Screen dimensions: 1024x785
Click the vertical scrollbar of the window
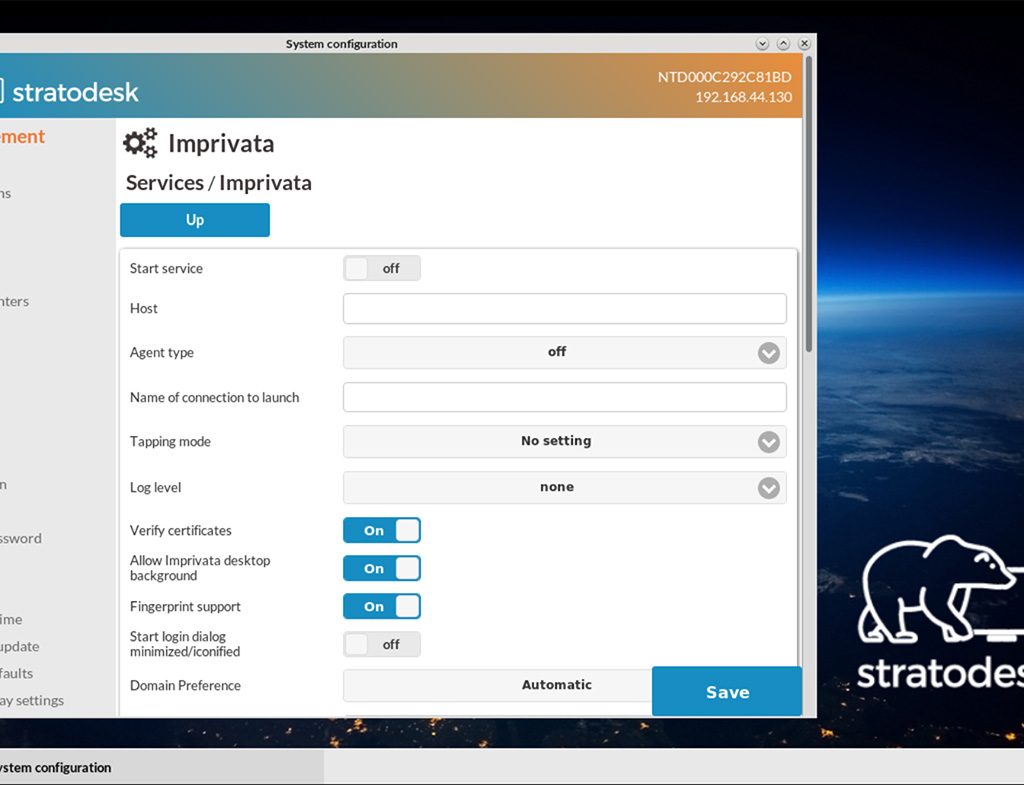809,204
